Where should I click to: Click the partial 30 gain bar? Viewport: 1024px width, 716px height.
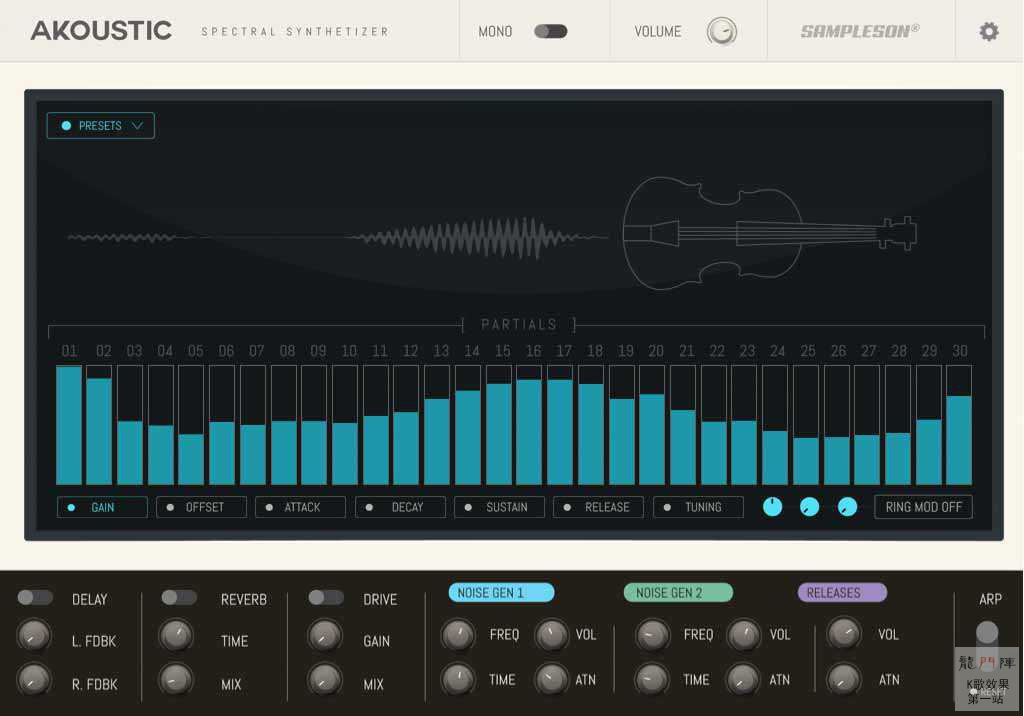click(x=959, y=425)
